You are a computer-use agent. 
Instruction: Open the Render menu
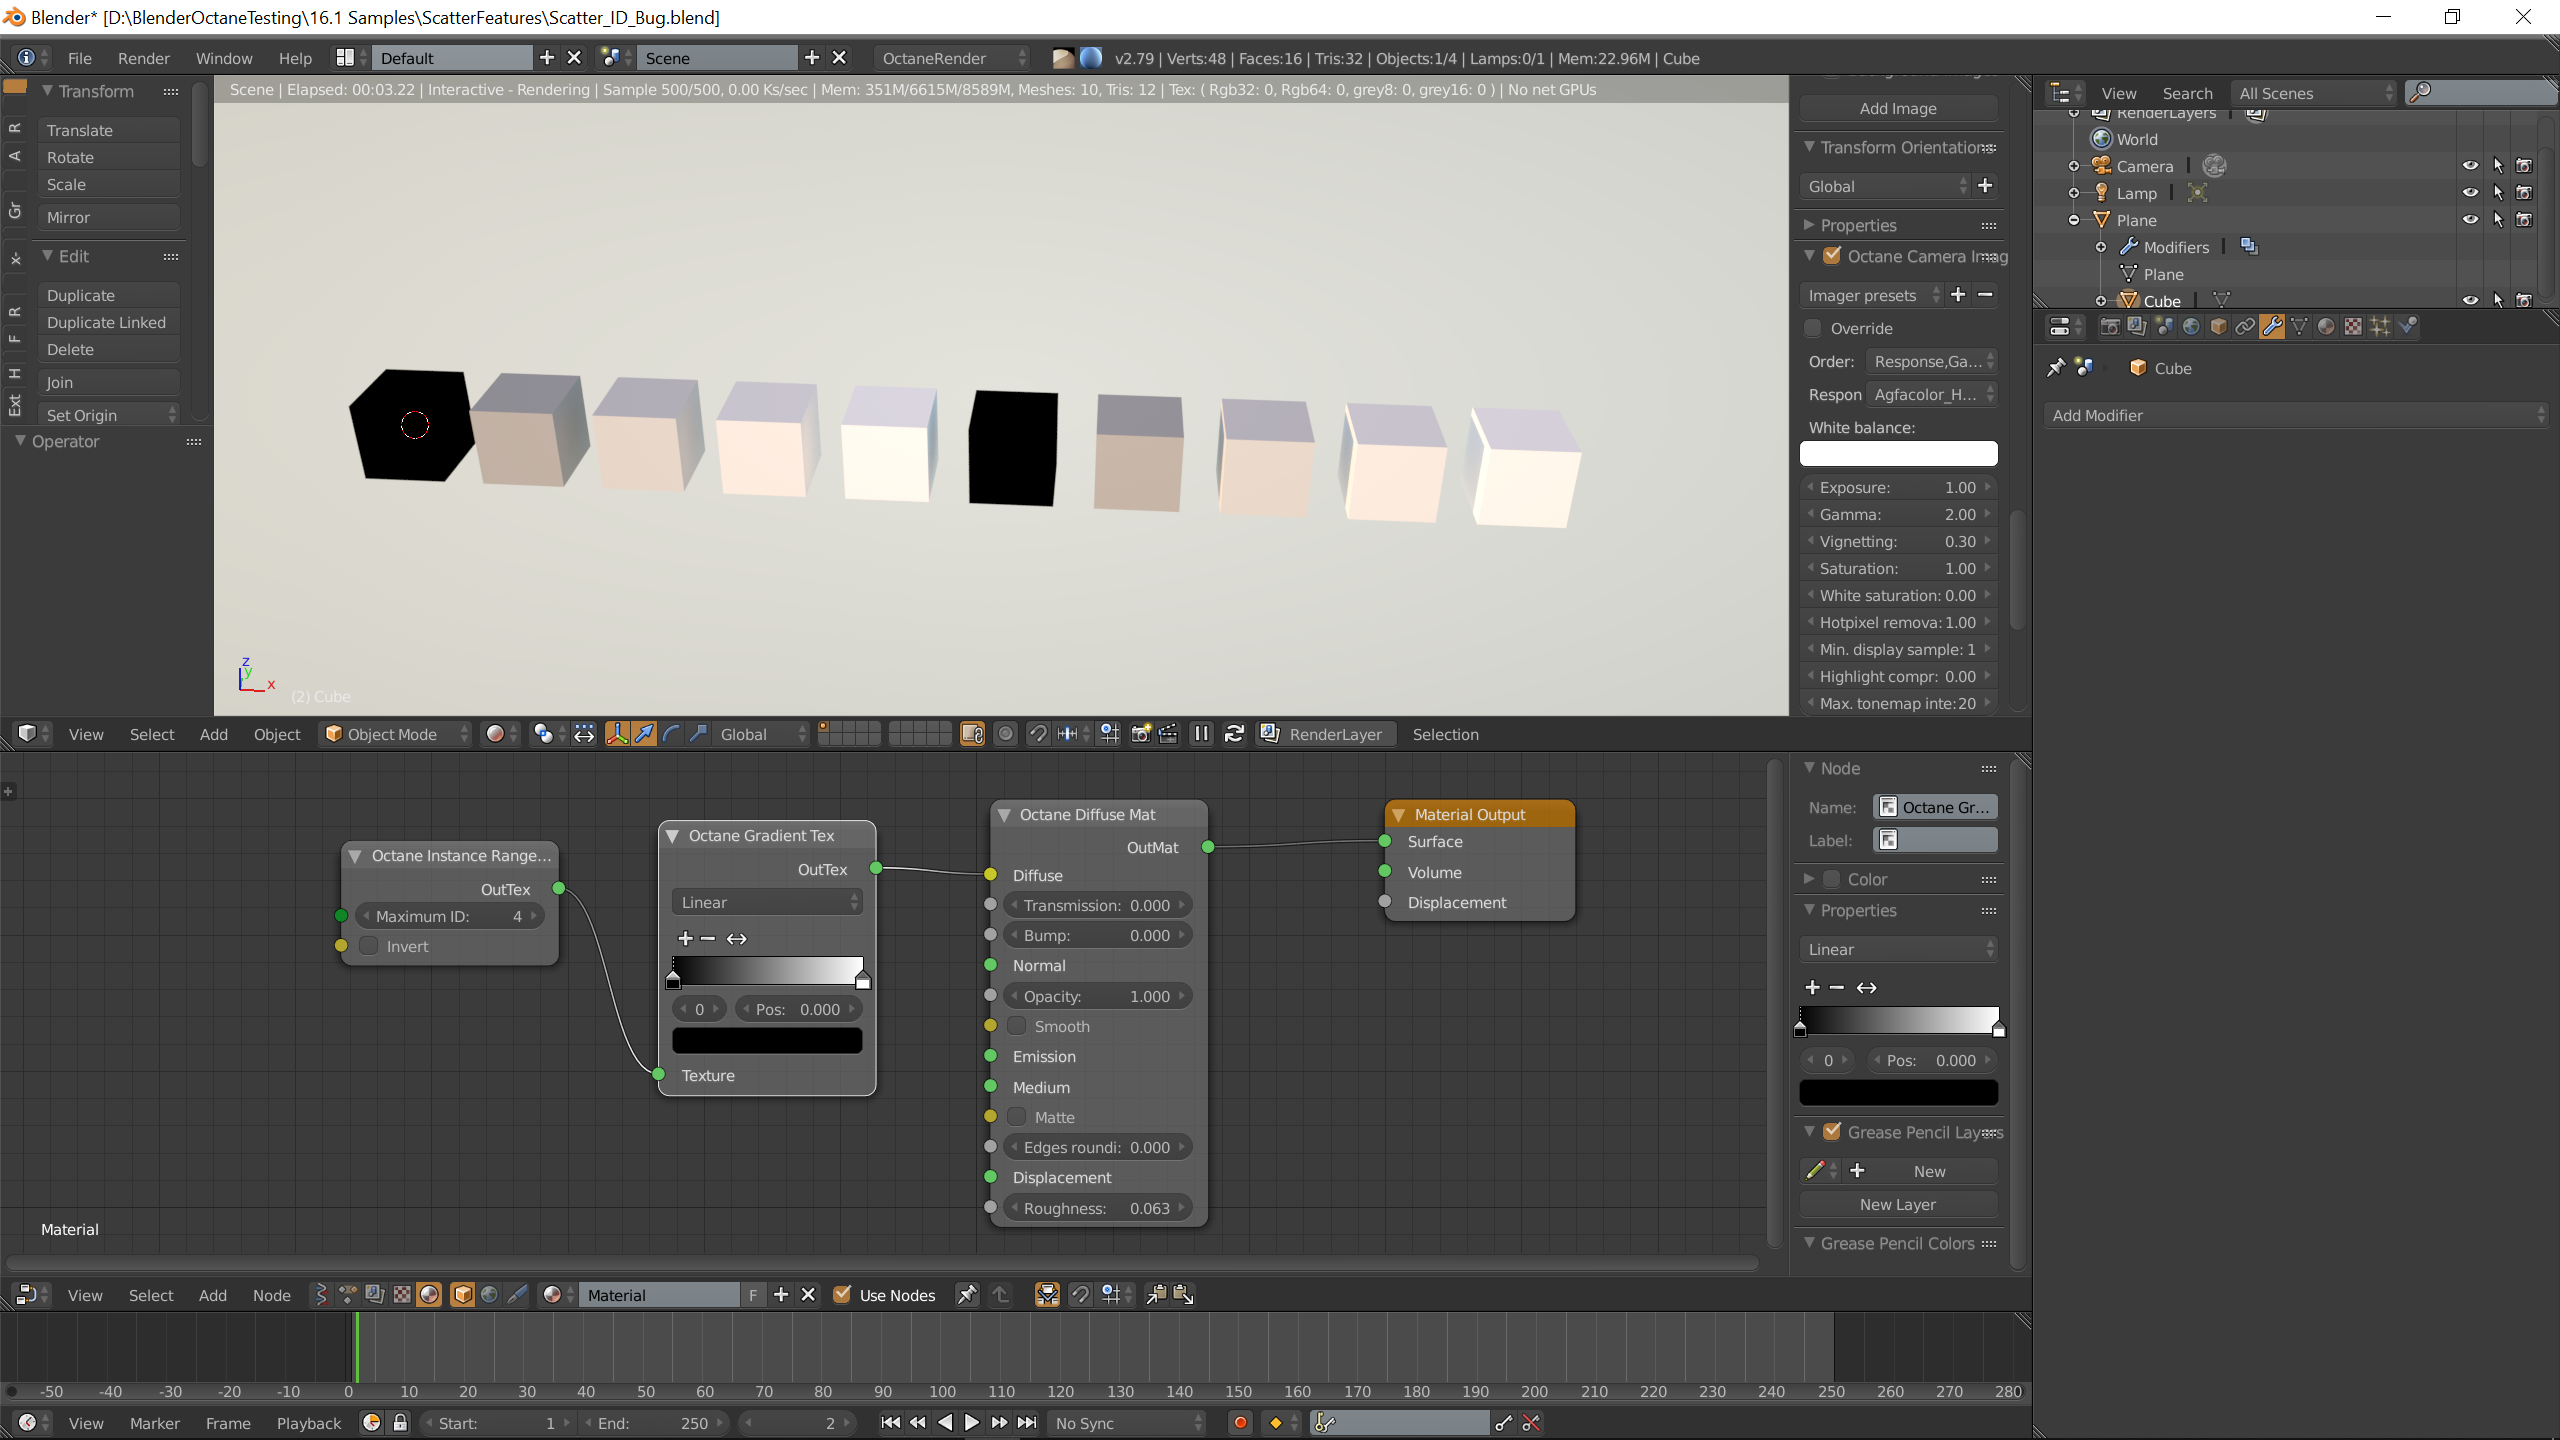pyautogui.click(x=143, y=58)
